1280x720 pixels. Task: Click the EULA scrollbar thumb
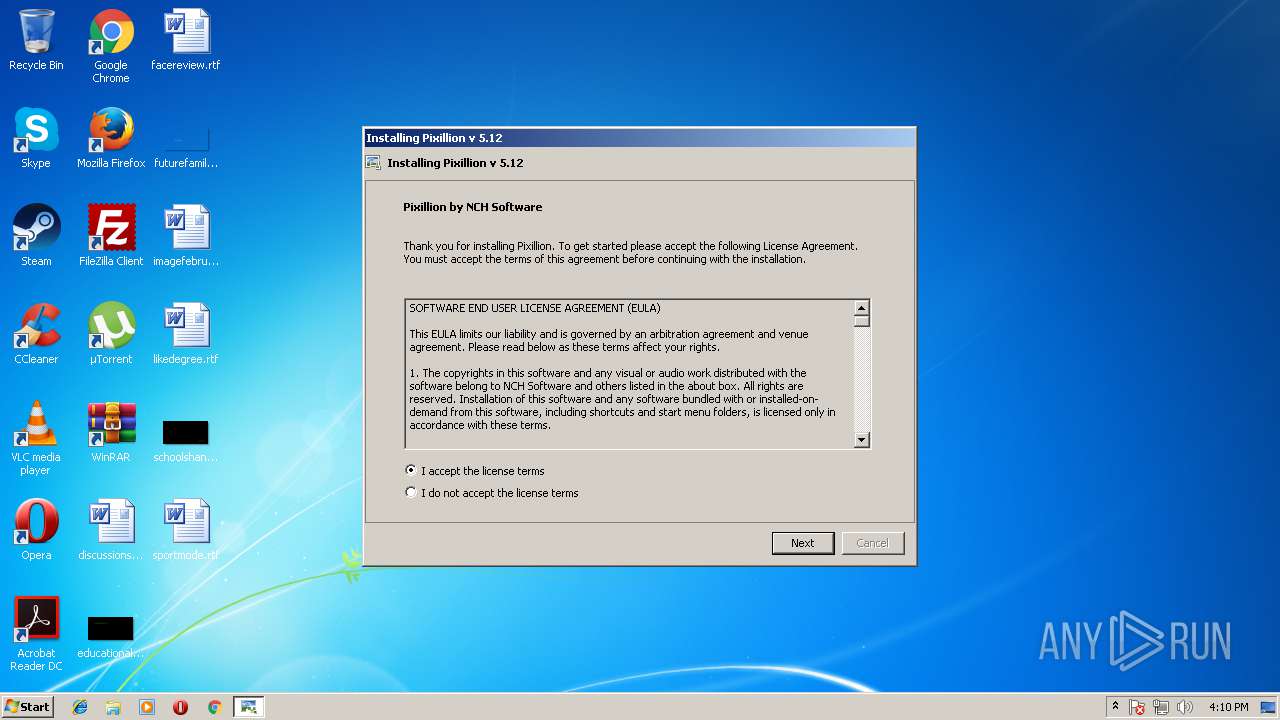[x=862, y=321]
